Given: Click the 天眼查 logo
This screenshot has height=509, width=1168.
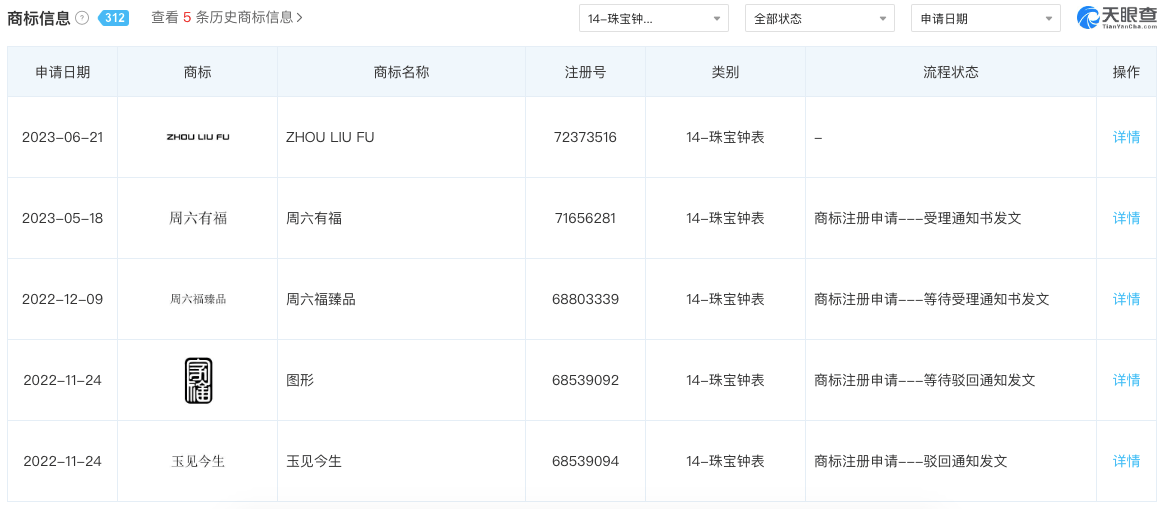Looking at the screenshot, I should [x=1116, y=18].
